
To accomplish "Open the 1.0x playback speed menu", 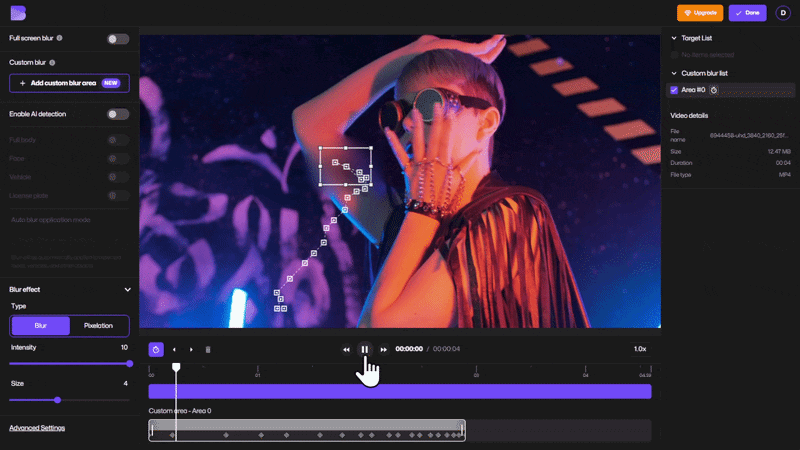I will point(640,349).
